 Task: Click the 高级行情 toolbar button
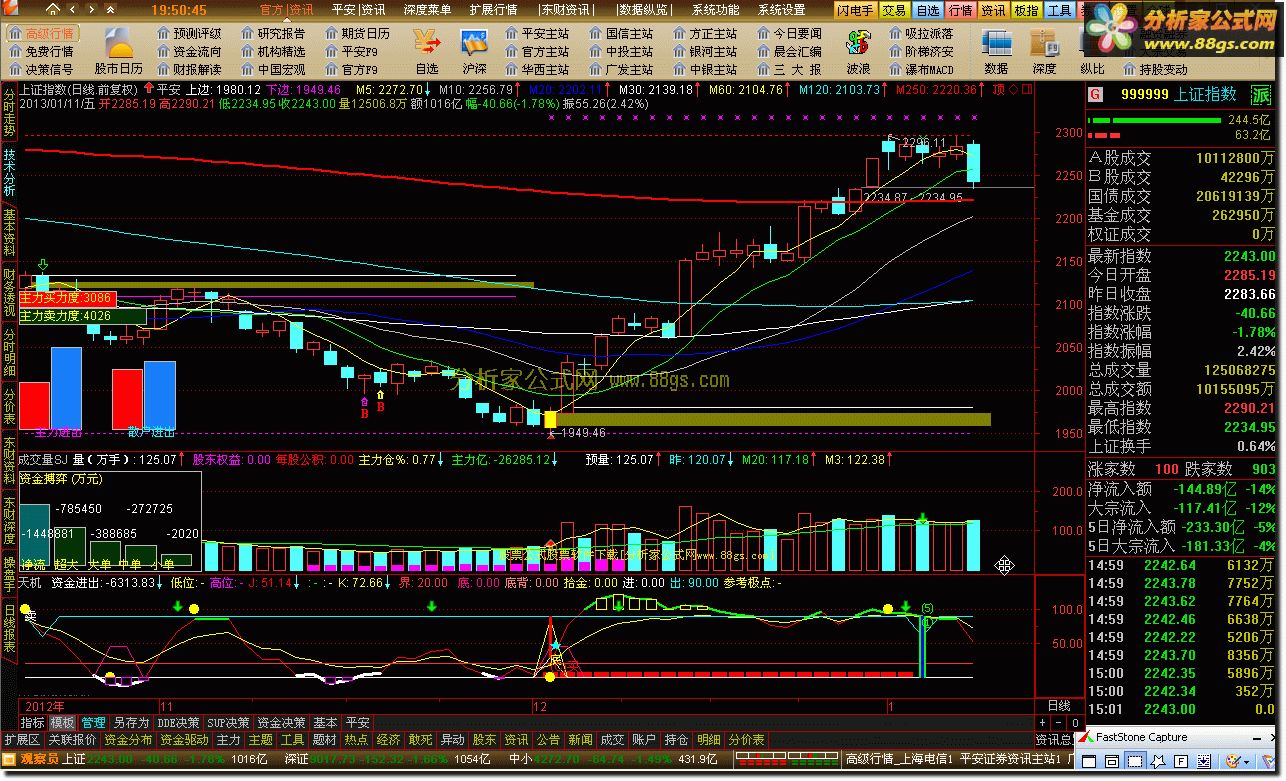(x=41, y=33)
